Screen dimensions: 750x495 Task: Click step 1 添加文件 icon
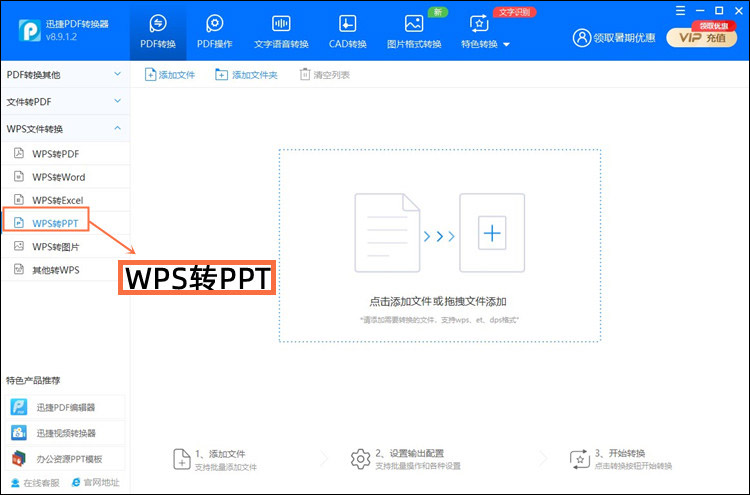click(x=182, y=459)
